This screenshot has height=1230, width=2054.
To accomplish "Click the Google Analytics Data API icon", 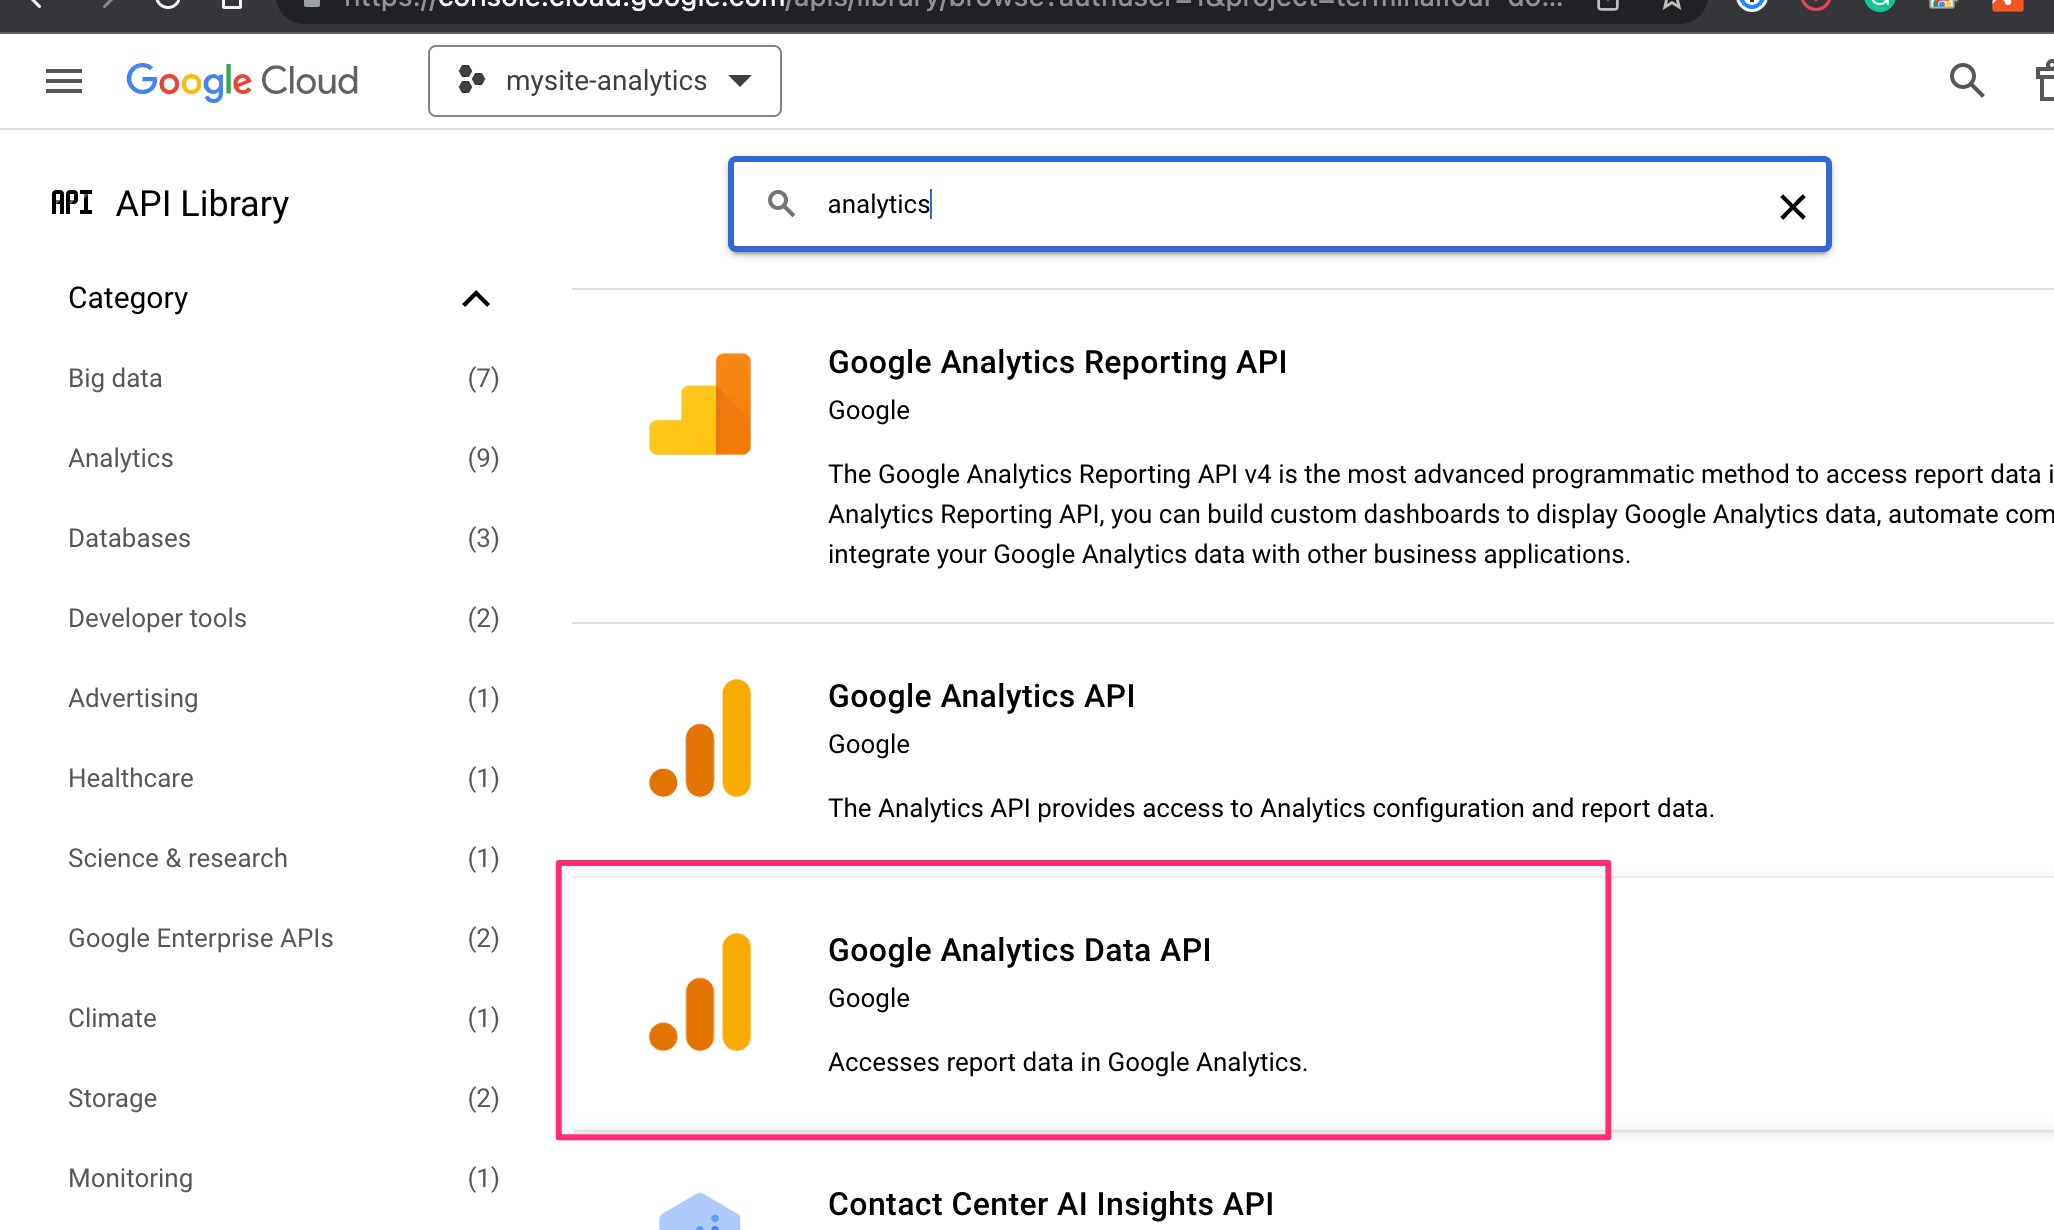I will click(x=700, y=992).
